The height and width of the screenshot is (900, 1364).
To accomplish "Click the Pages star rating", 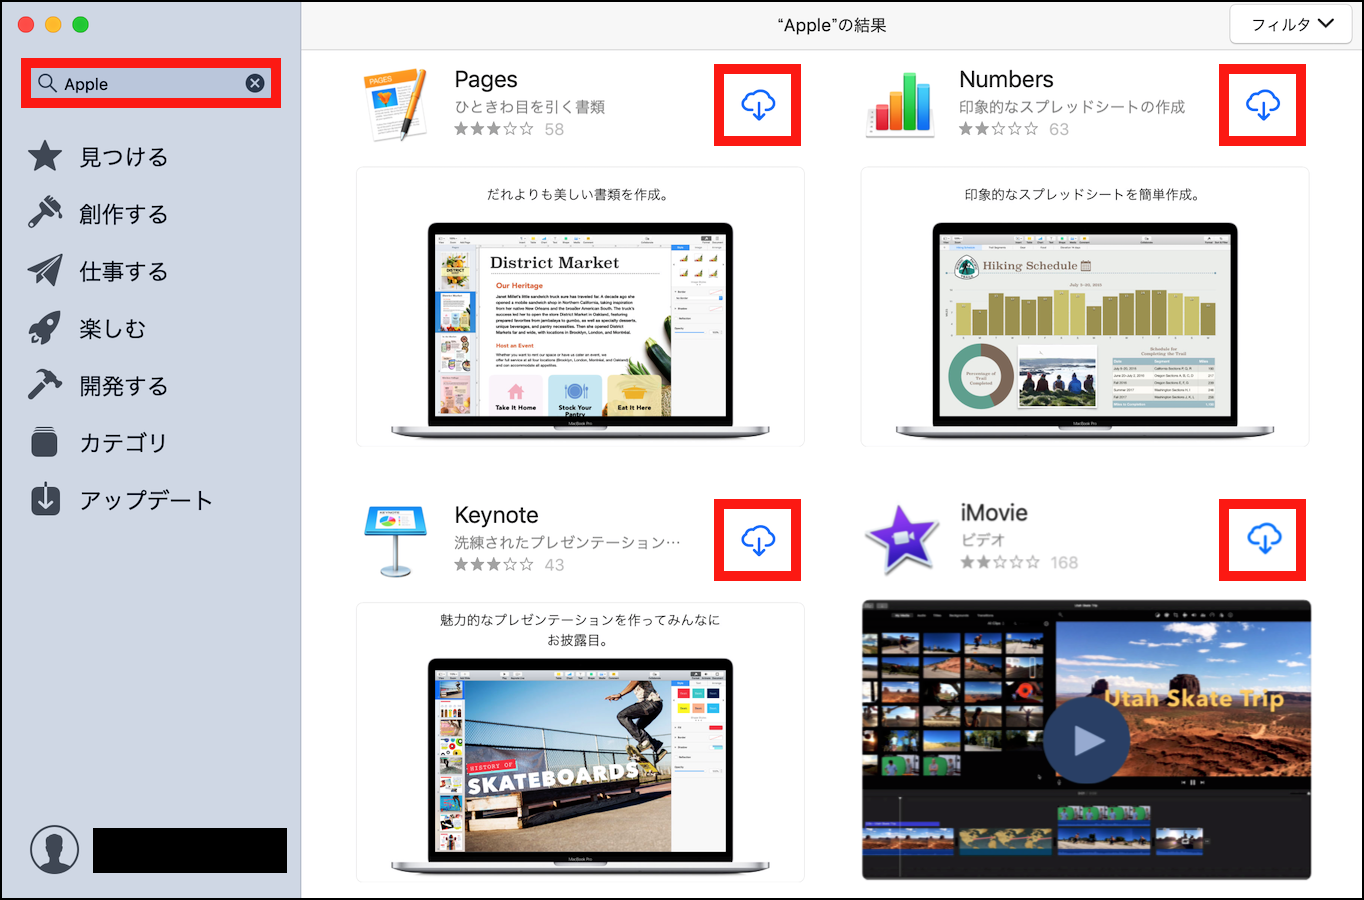I will pos(494,129).
